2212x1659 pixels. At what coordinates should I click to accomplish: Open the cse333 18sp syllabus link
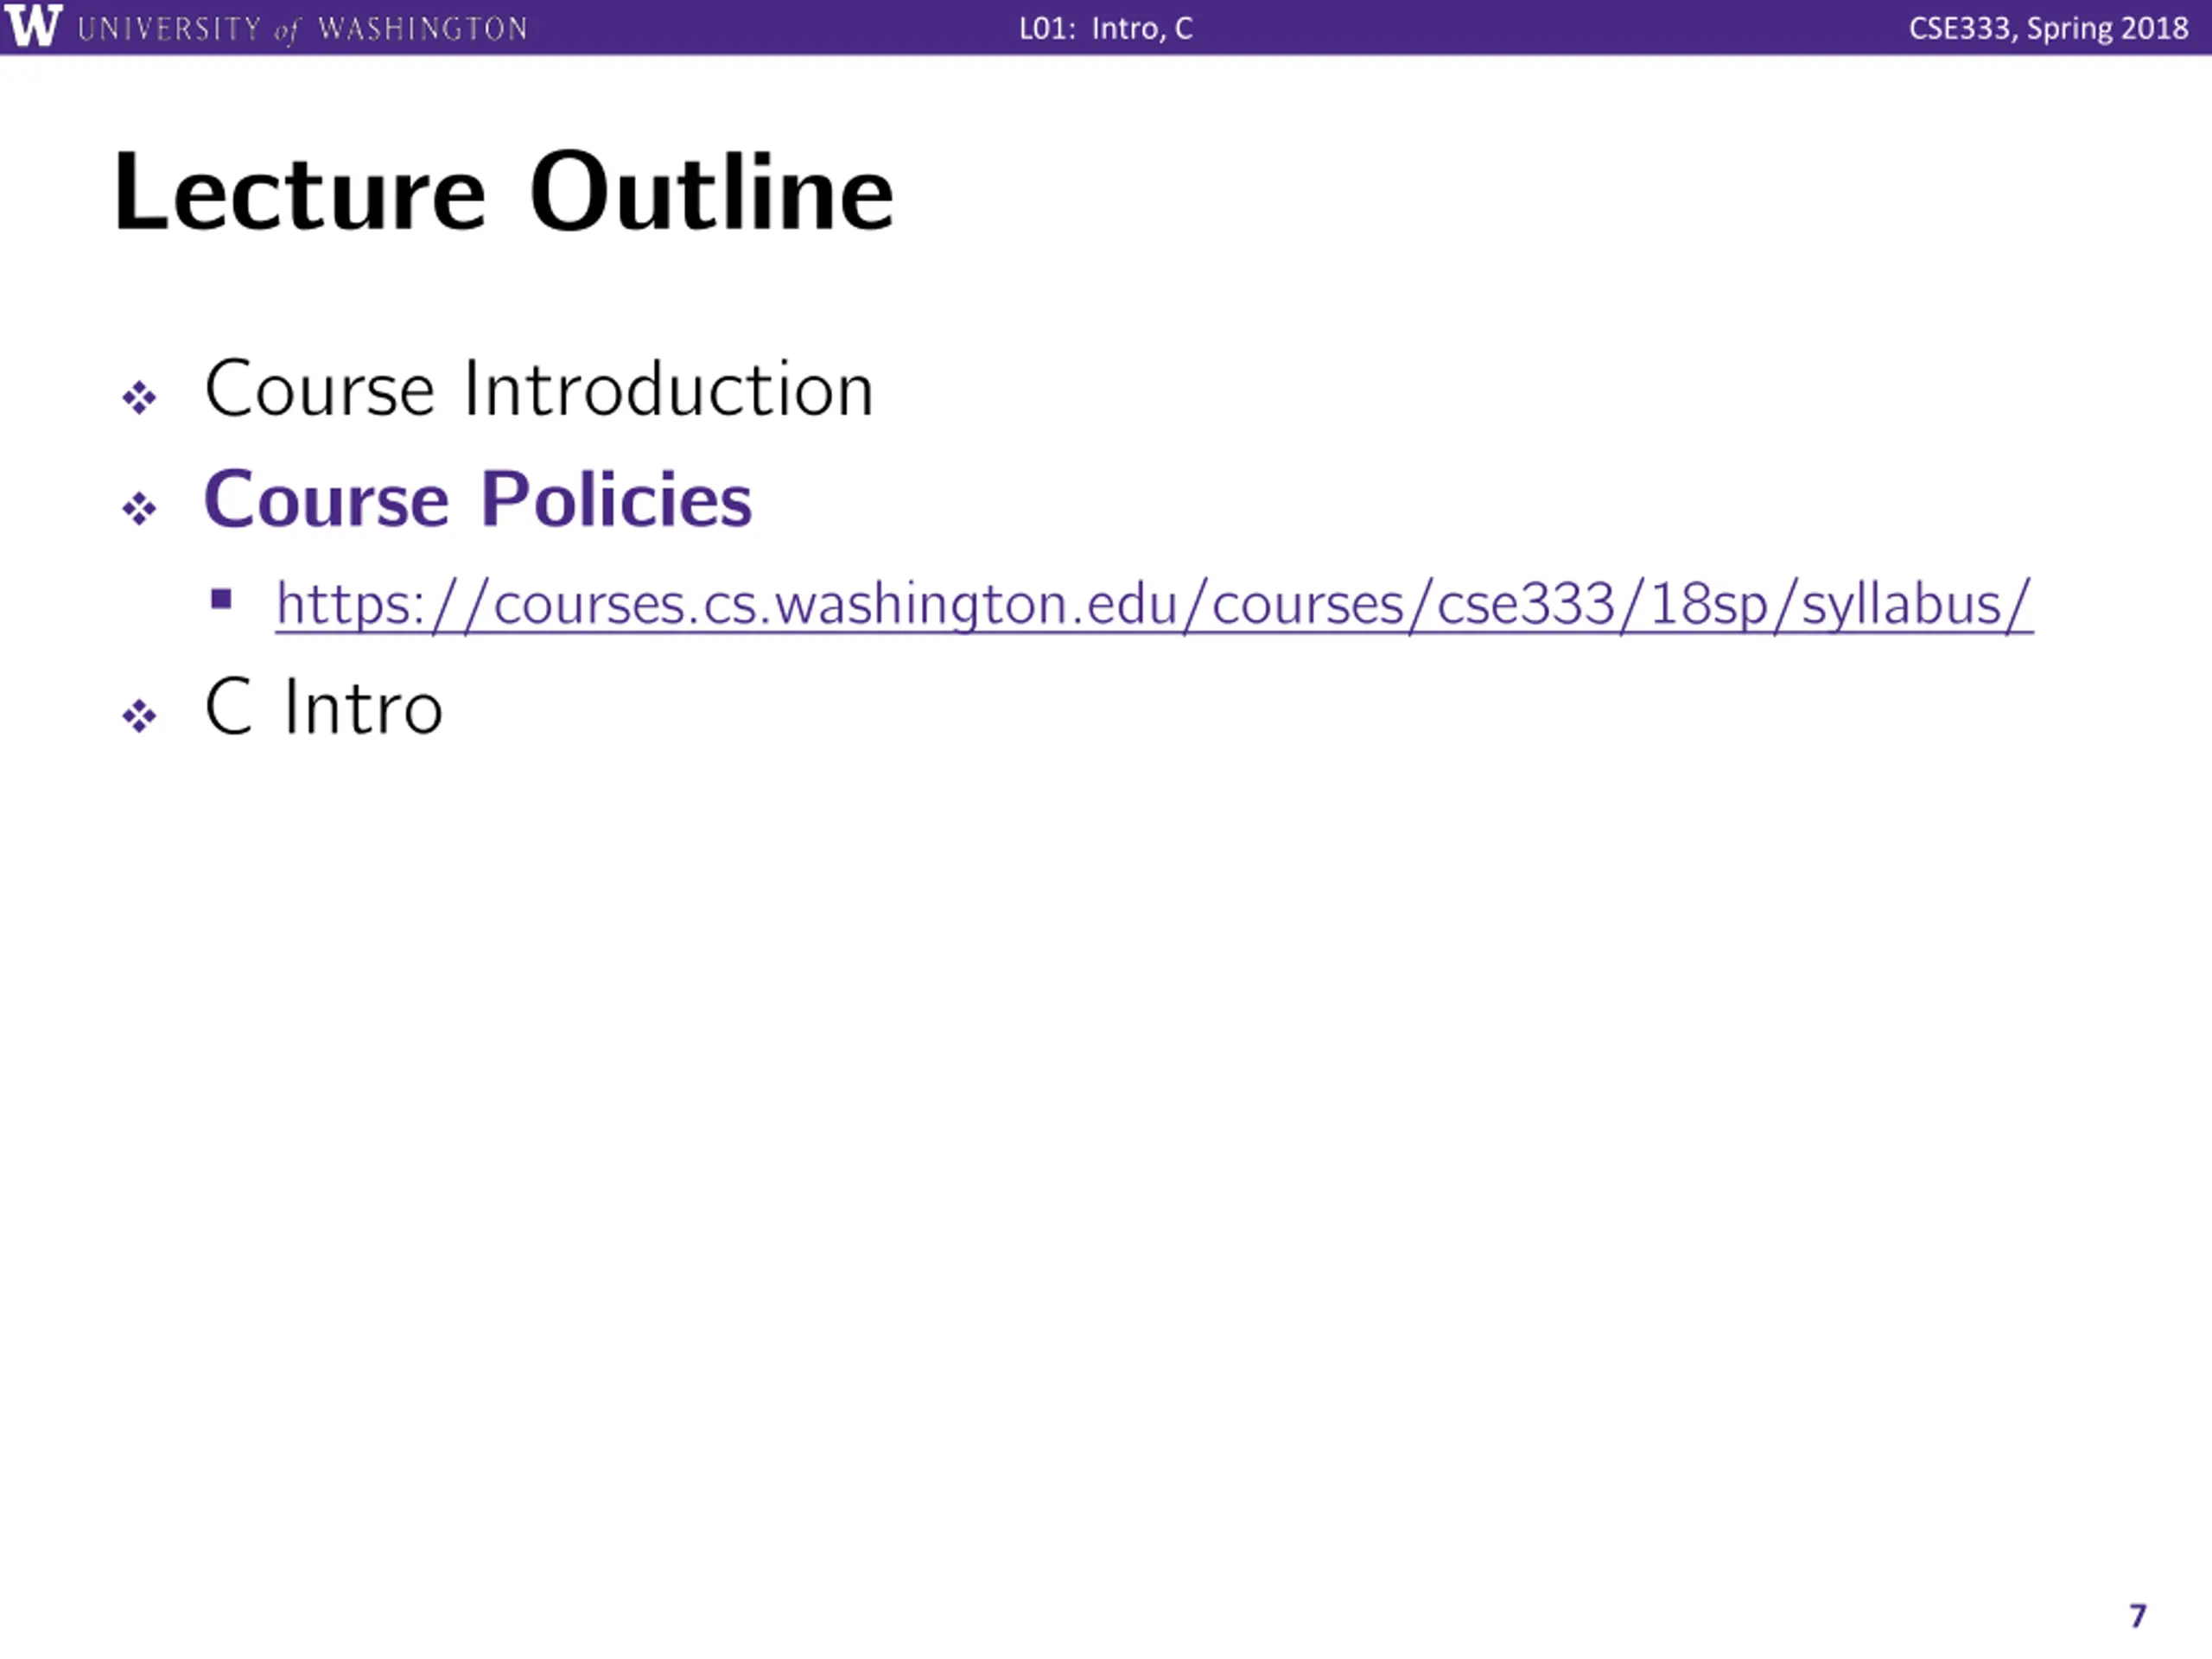(1154, 605)
